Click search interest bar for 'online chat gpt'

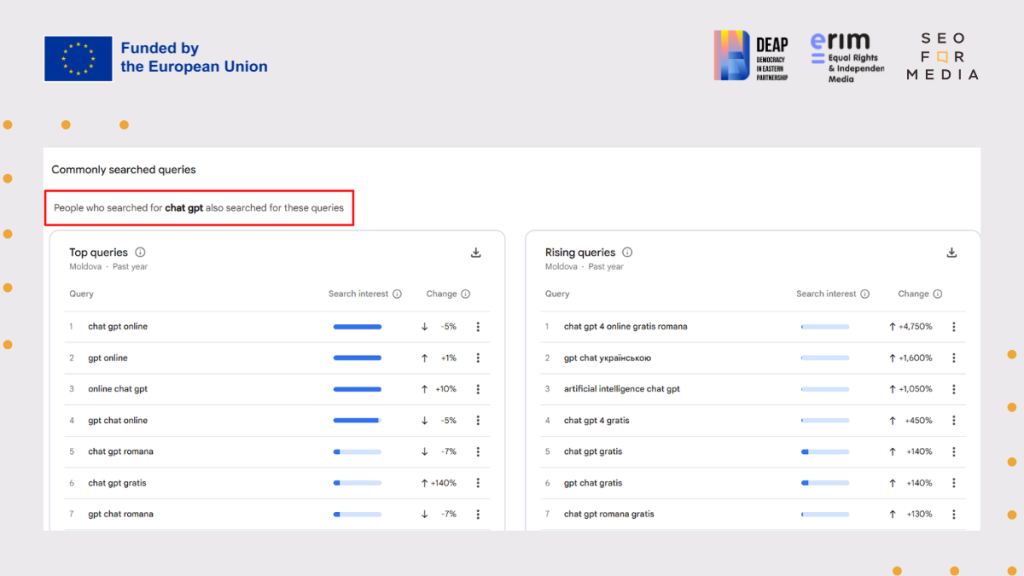click(357, 389)
